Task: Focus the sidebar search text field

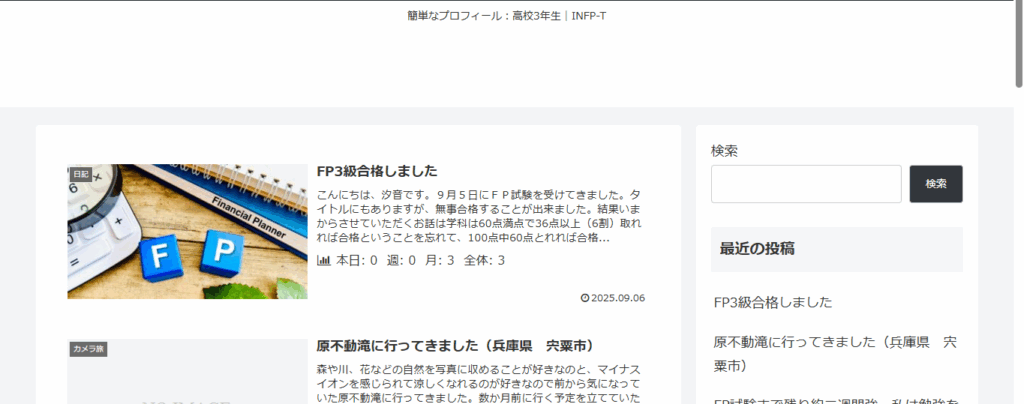Action: coord(805,184)
